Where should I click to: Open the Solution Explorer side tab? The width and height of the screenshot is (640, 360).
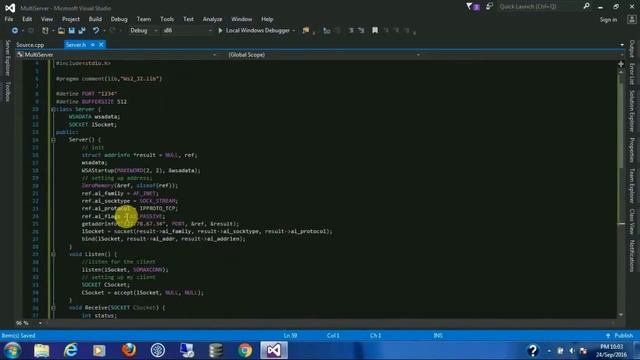point(632,111)
